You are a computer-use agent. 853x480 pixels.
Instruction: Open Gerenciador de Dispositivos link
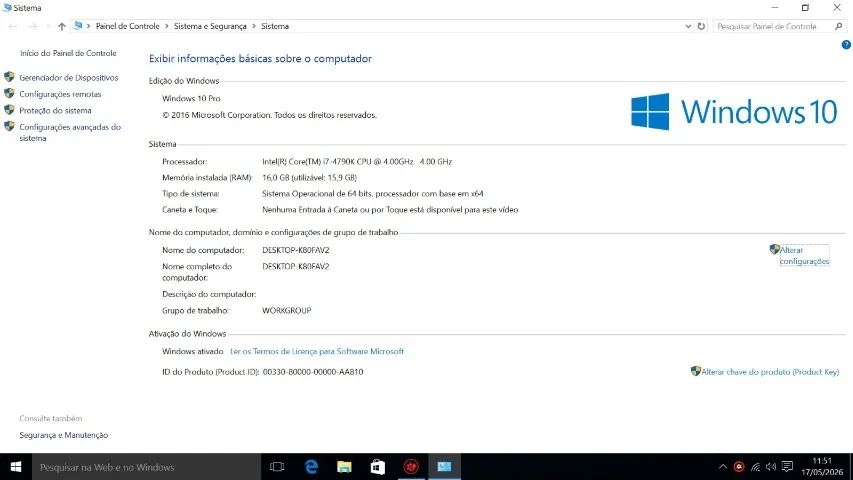coord(69,78)
